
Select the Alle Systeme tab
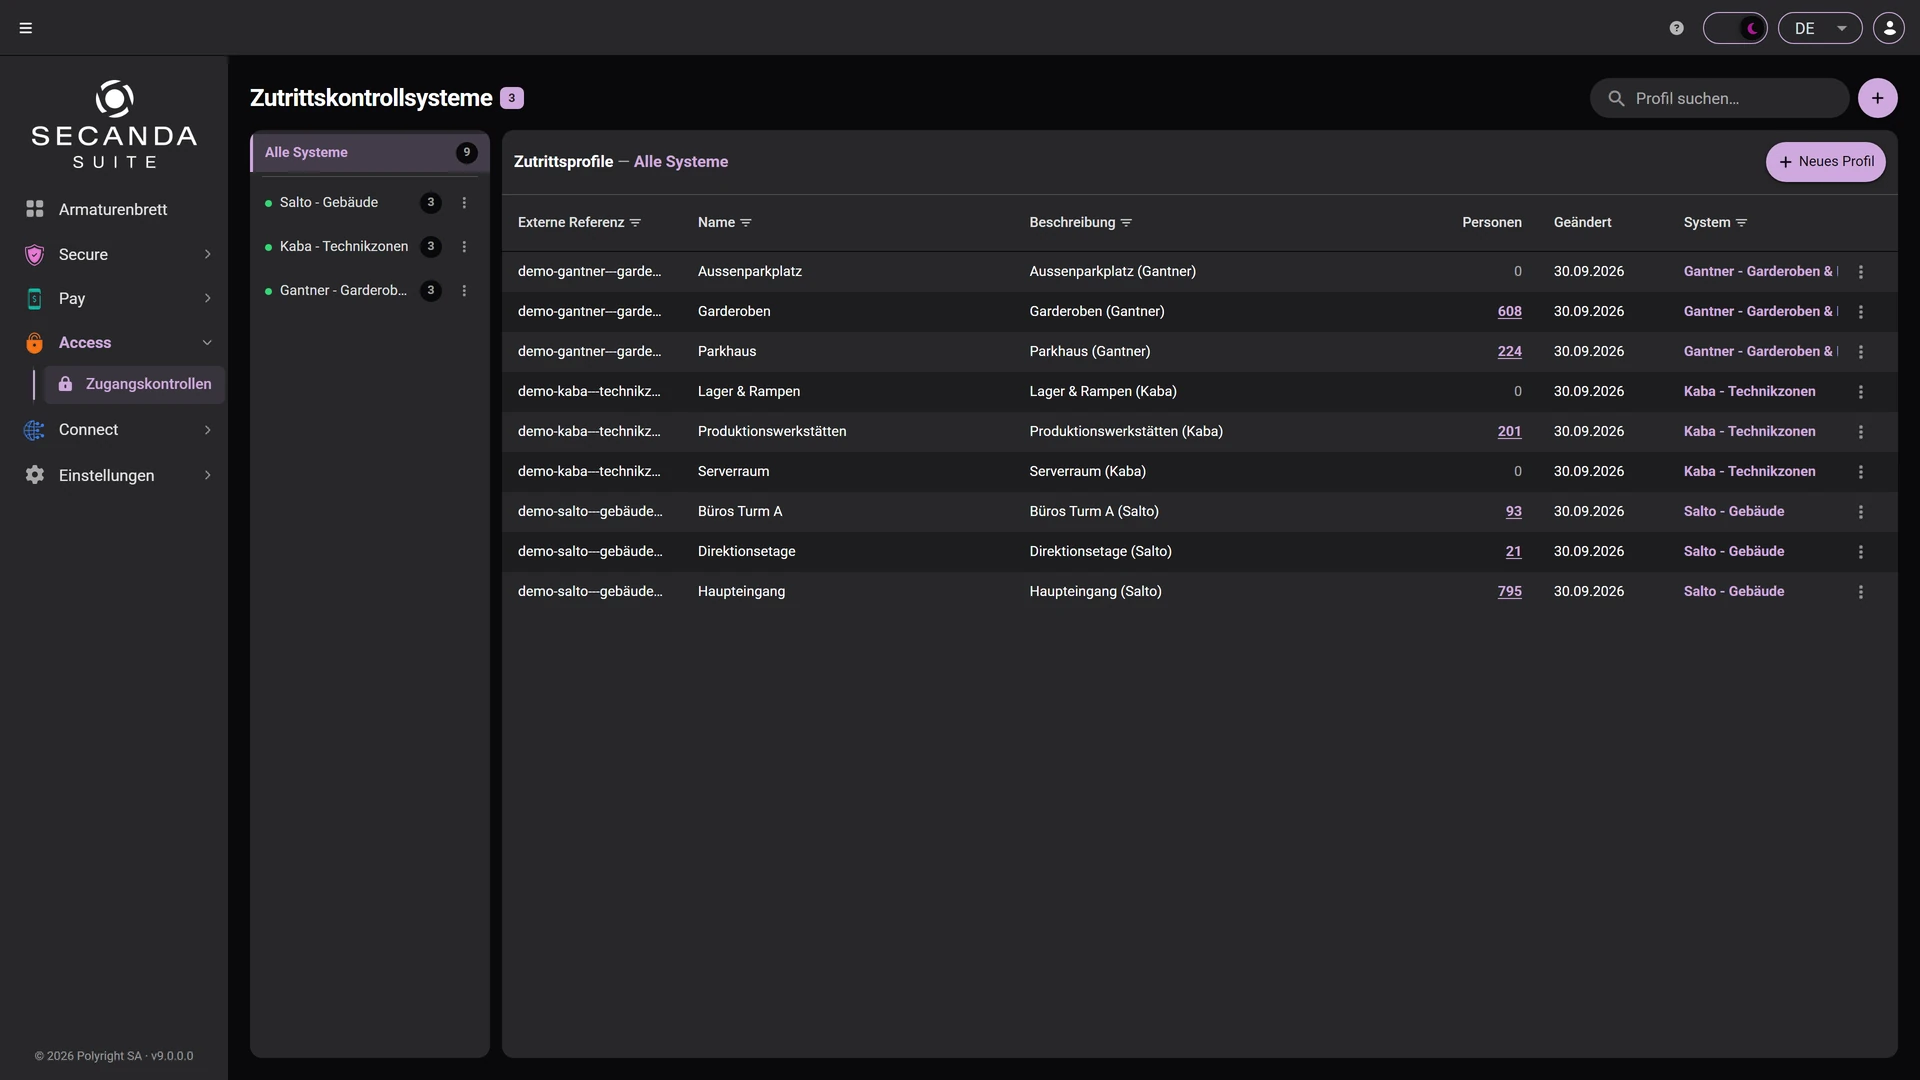tap(370, 152)
